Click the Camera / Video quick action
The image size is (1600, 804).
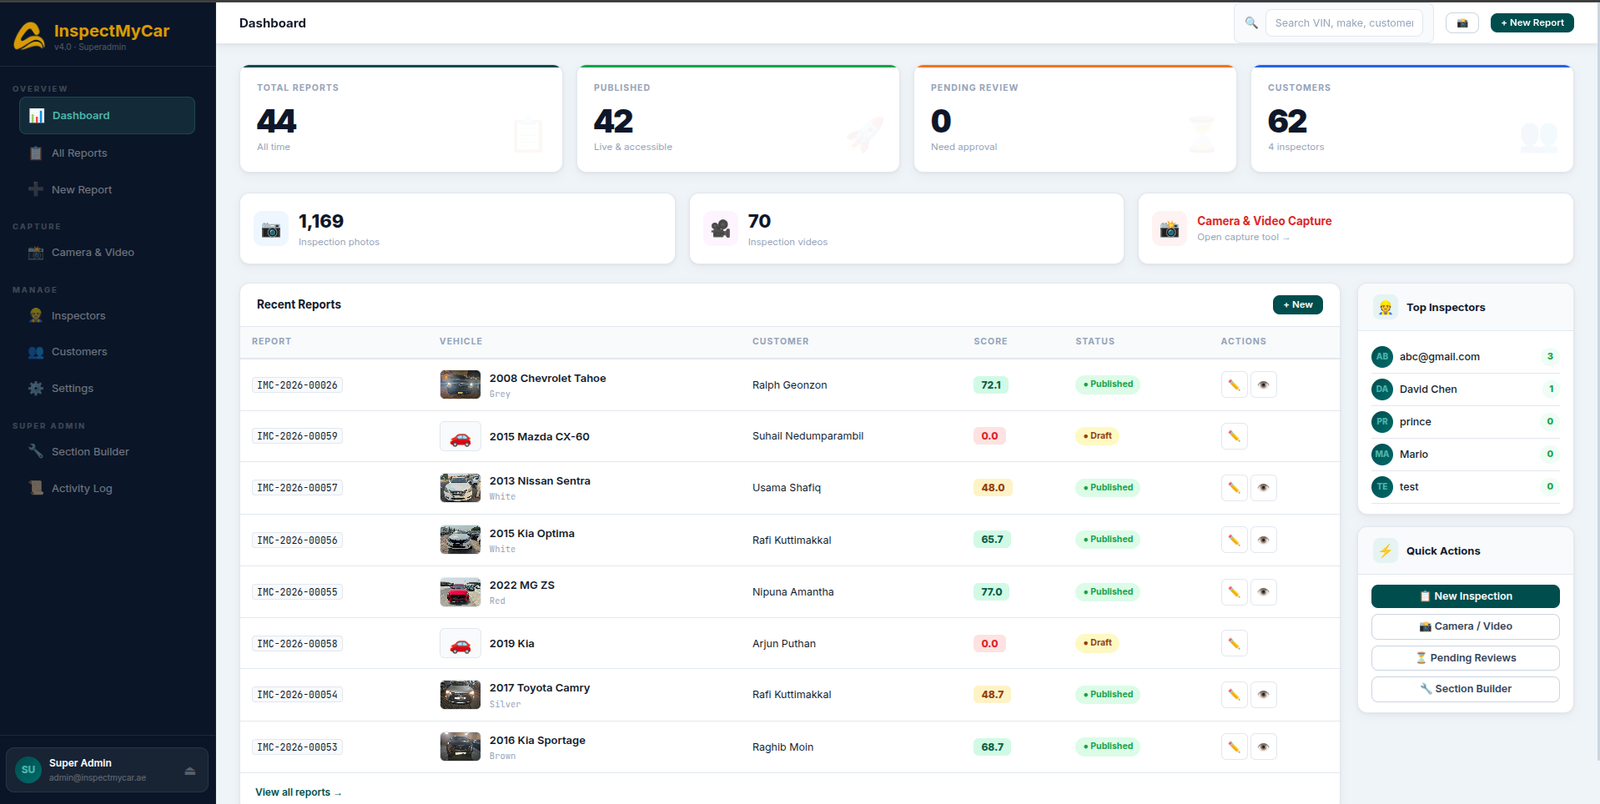point(1465,627)
